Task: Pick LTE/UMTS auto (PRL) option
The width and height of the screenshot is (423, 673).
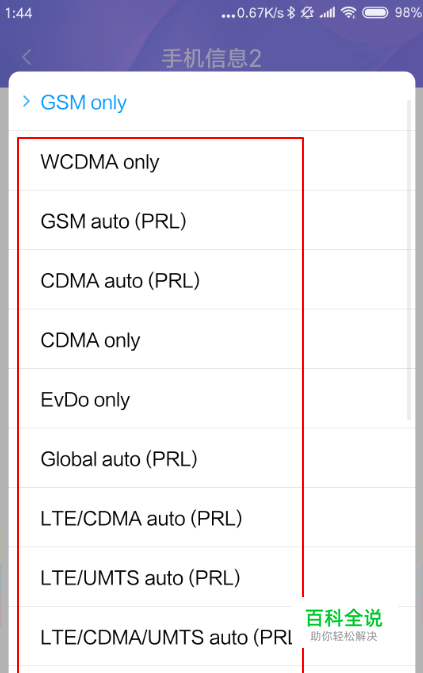Action: 212,577
